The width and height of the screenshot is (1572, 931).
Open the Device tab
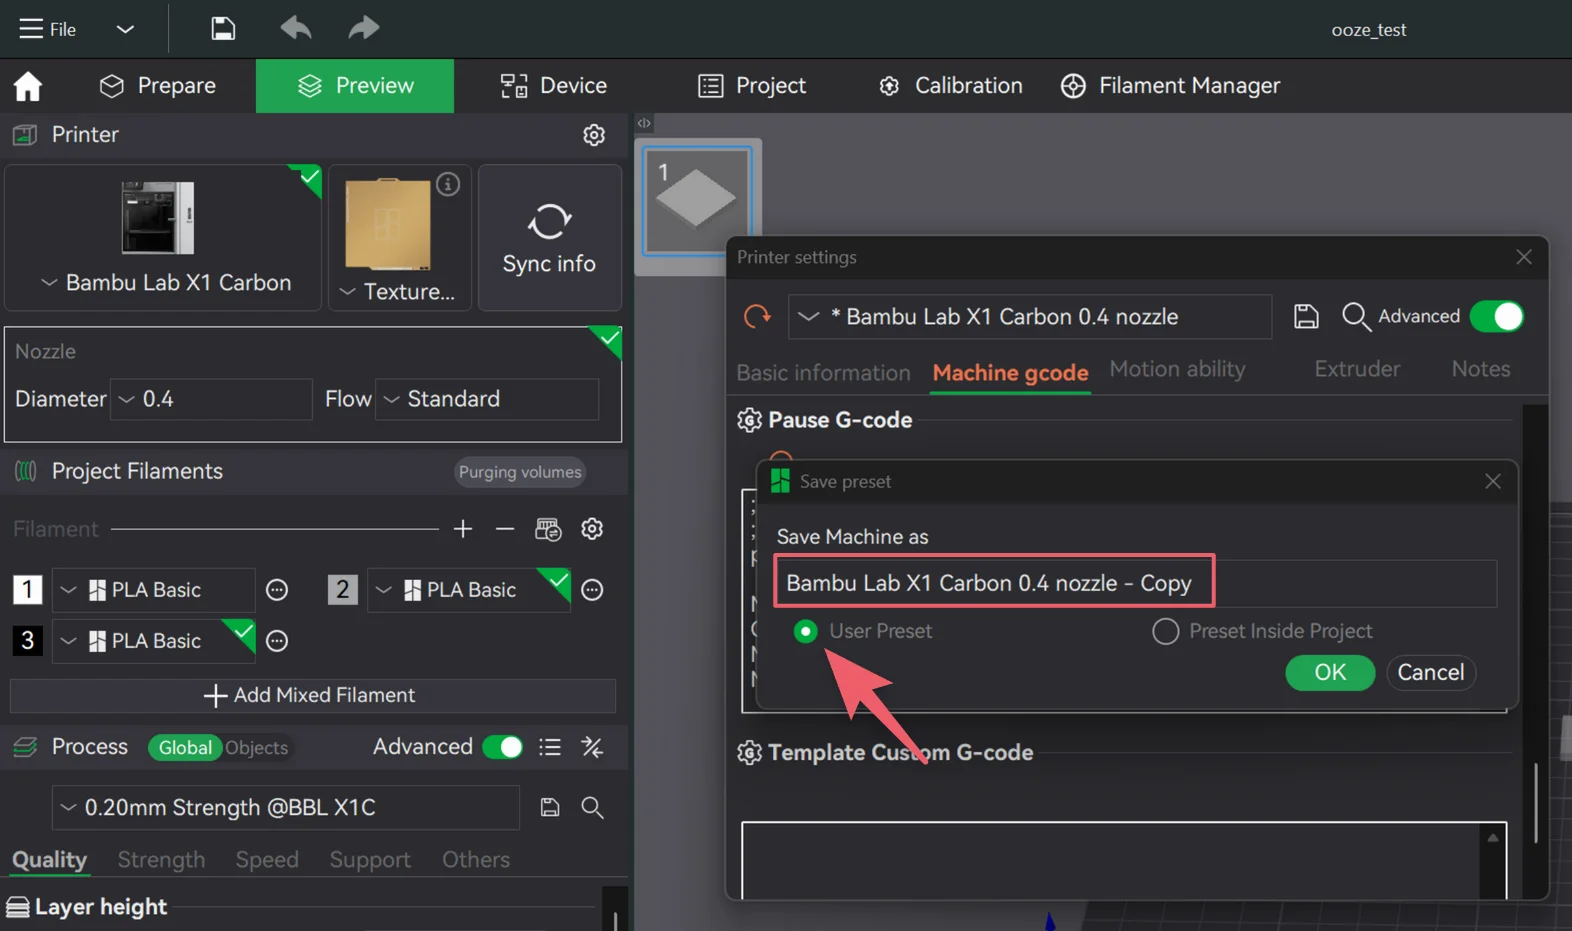tap(554, 86)
